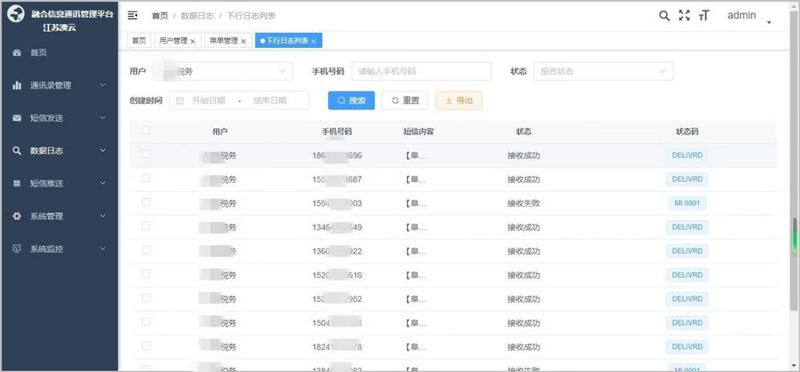The image size is (800, 372).
Task: Click the platform globe logo icon
Action: 16,14
